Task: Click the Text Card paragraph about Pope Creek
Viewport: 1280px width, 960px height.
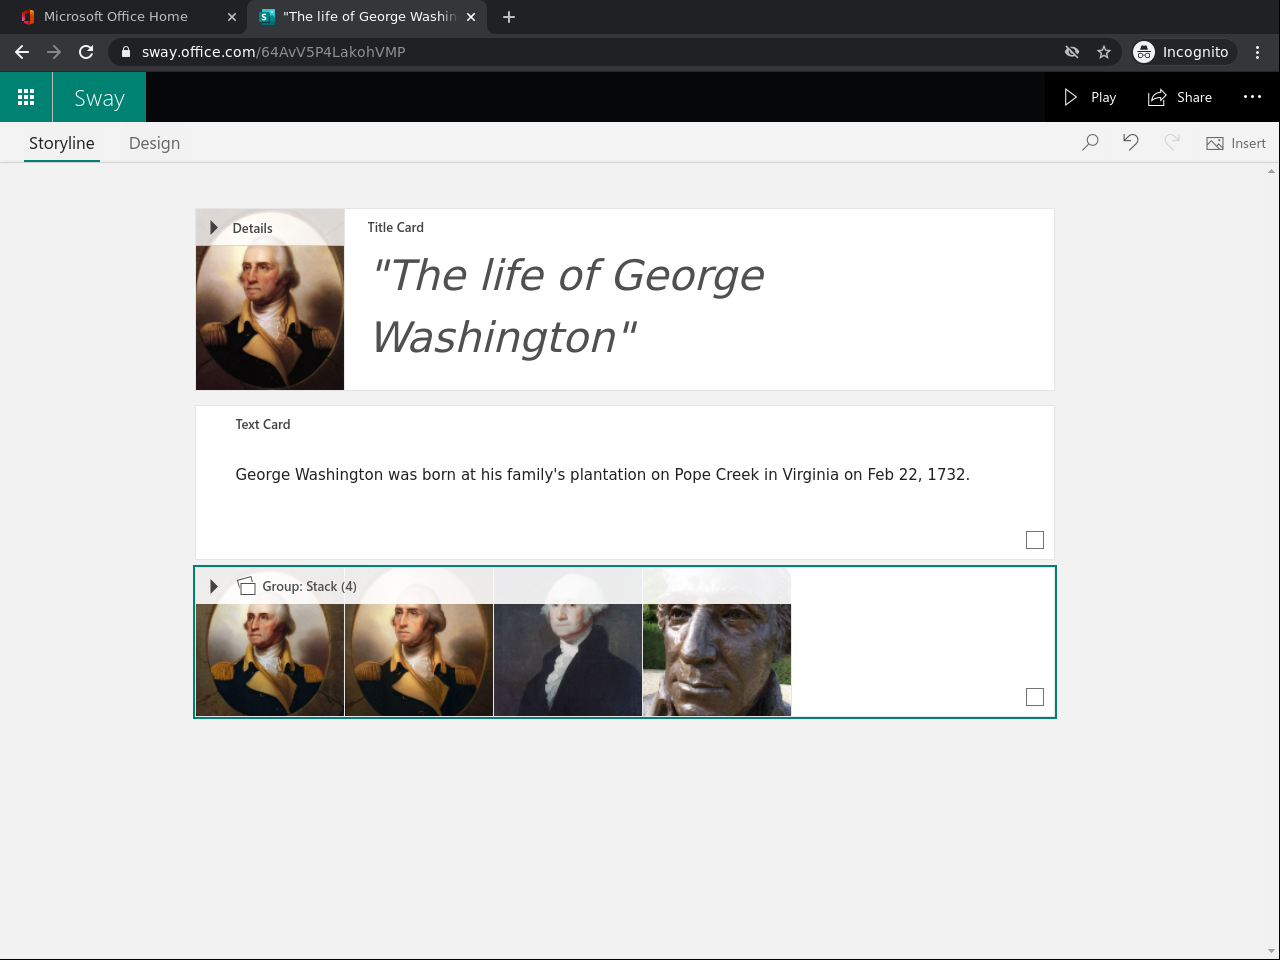Action: tap(602, 474)
